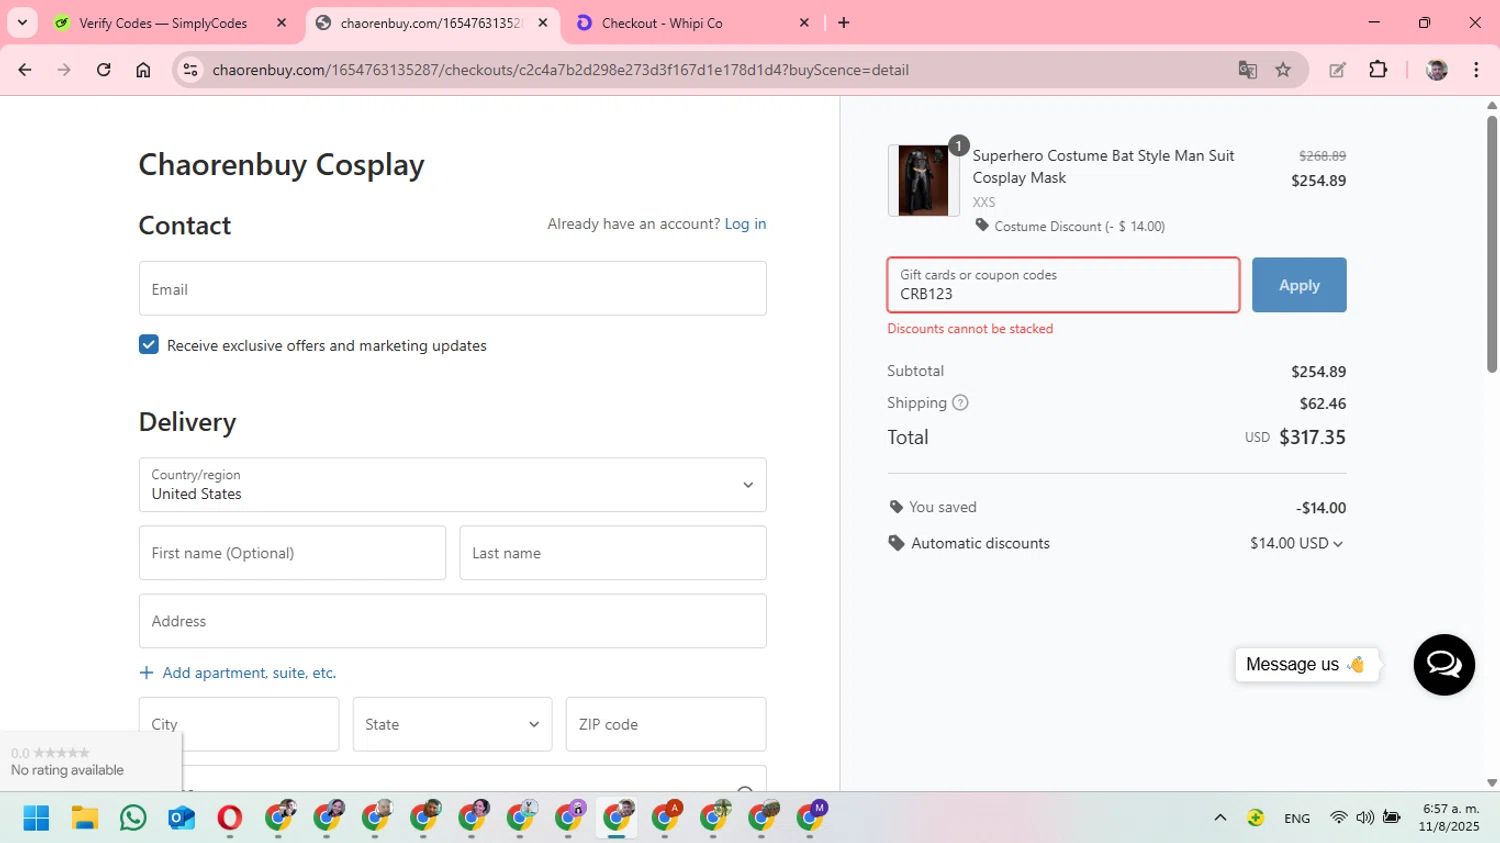Switch to the Verify Codes SimplyCodes tab
Screen dimensions: 1500x843
(x=163, y=23)
